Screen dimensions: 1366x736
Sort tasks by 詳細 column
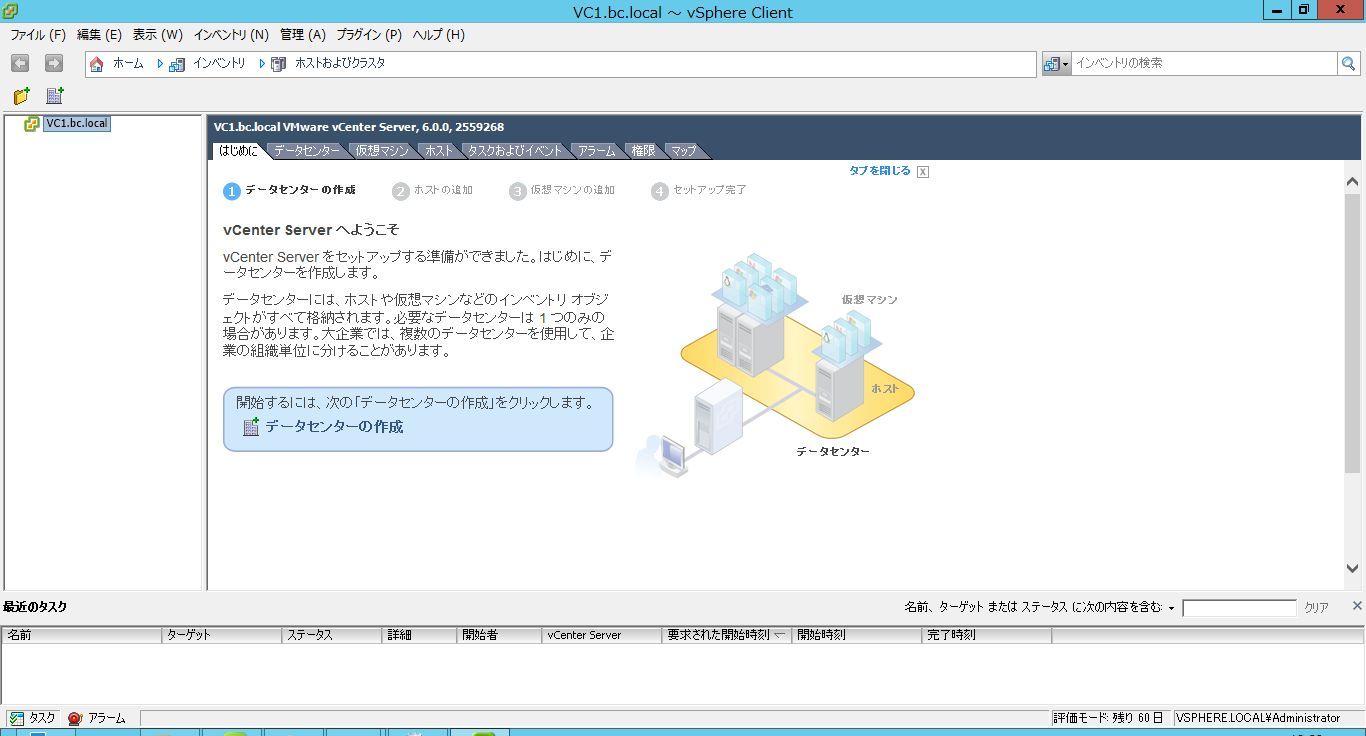coord(419,635)
